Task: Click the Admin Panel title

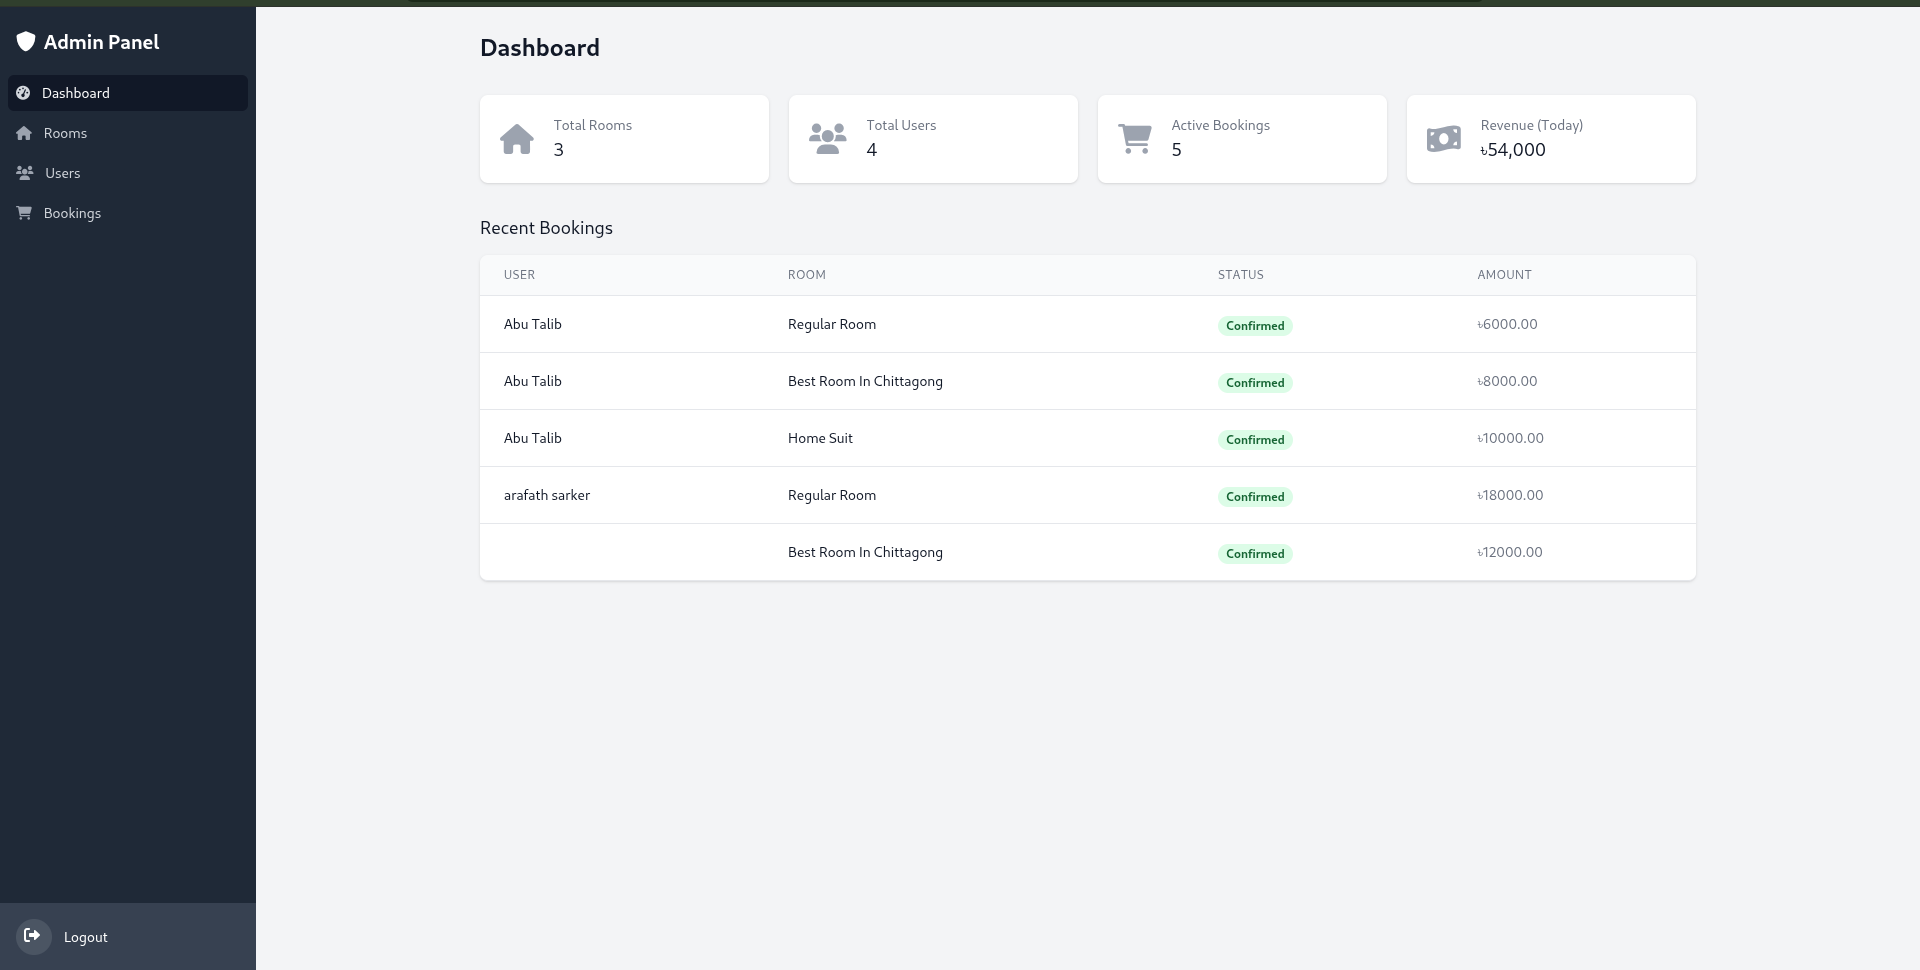Action: (x=100, y=41)
